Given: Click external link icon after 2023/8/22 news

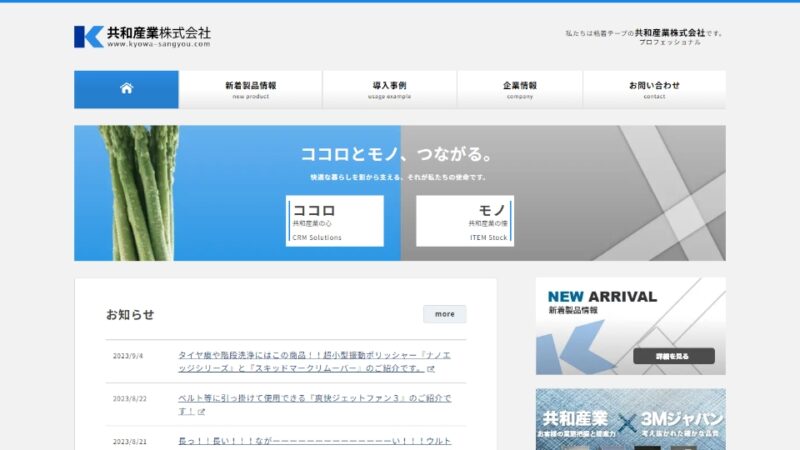Looking at the screenshot, I should click(201, 412).
